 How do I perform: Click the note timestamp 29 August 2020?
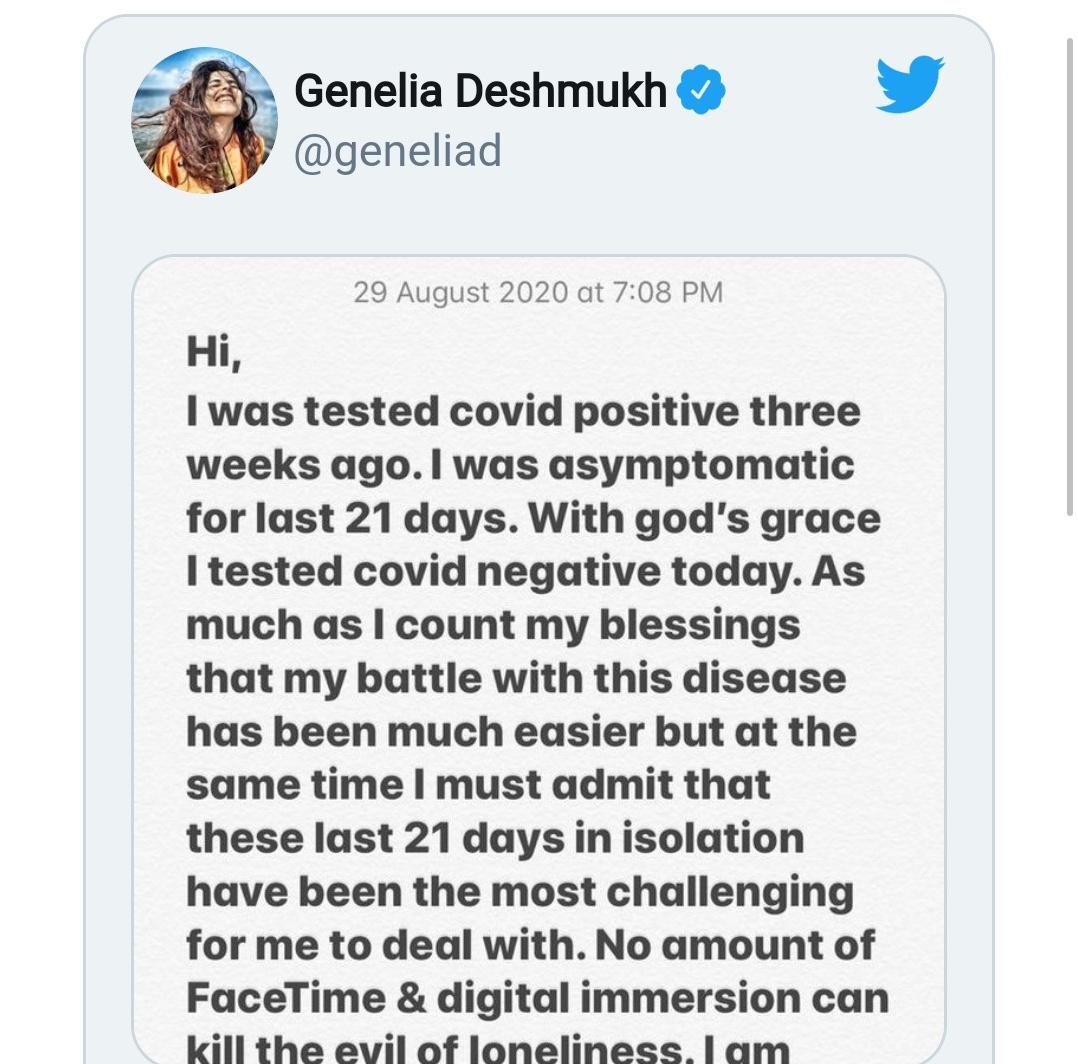pyautogui.click(x=538, y=292)
